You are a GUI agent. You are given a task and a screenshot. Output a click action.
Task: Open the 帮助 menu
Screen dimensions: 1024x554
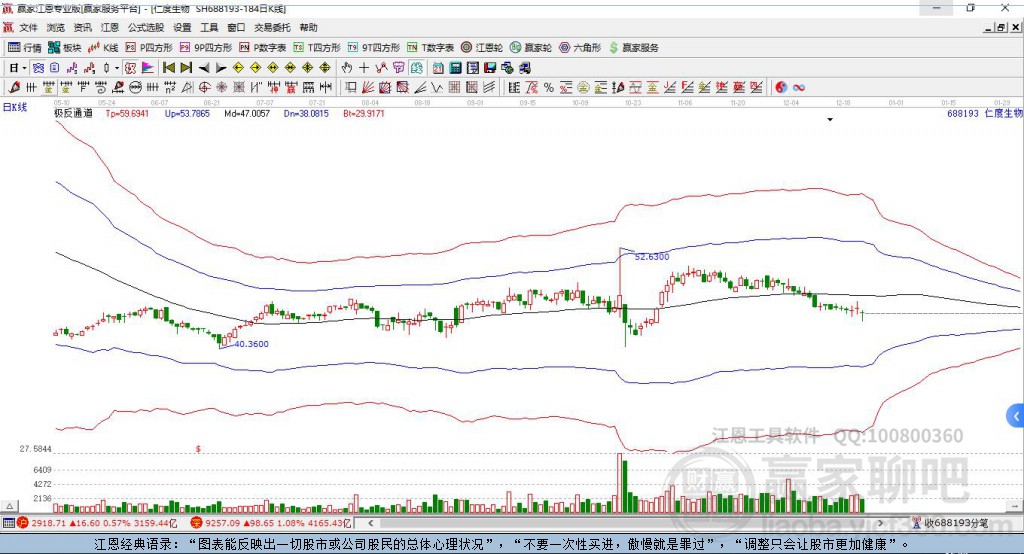[x=308, y=27]
